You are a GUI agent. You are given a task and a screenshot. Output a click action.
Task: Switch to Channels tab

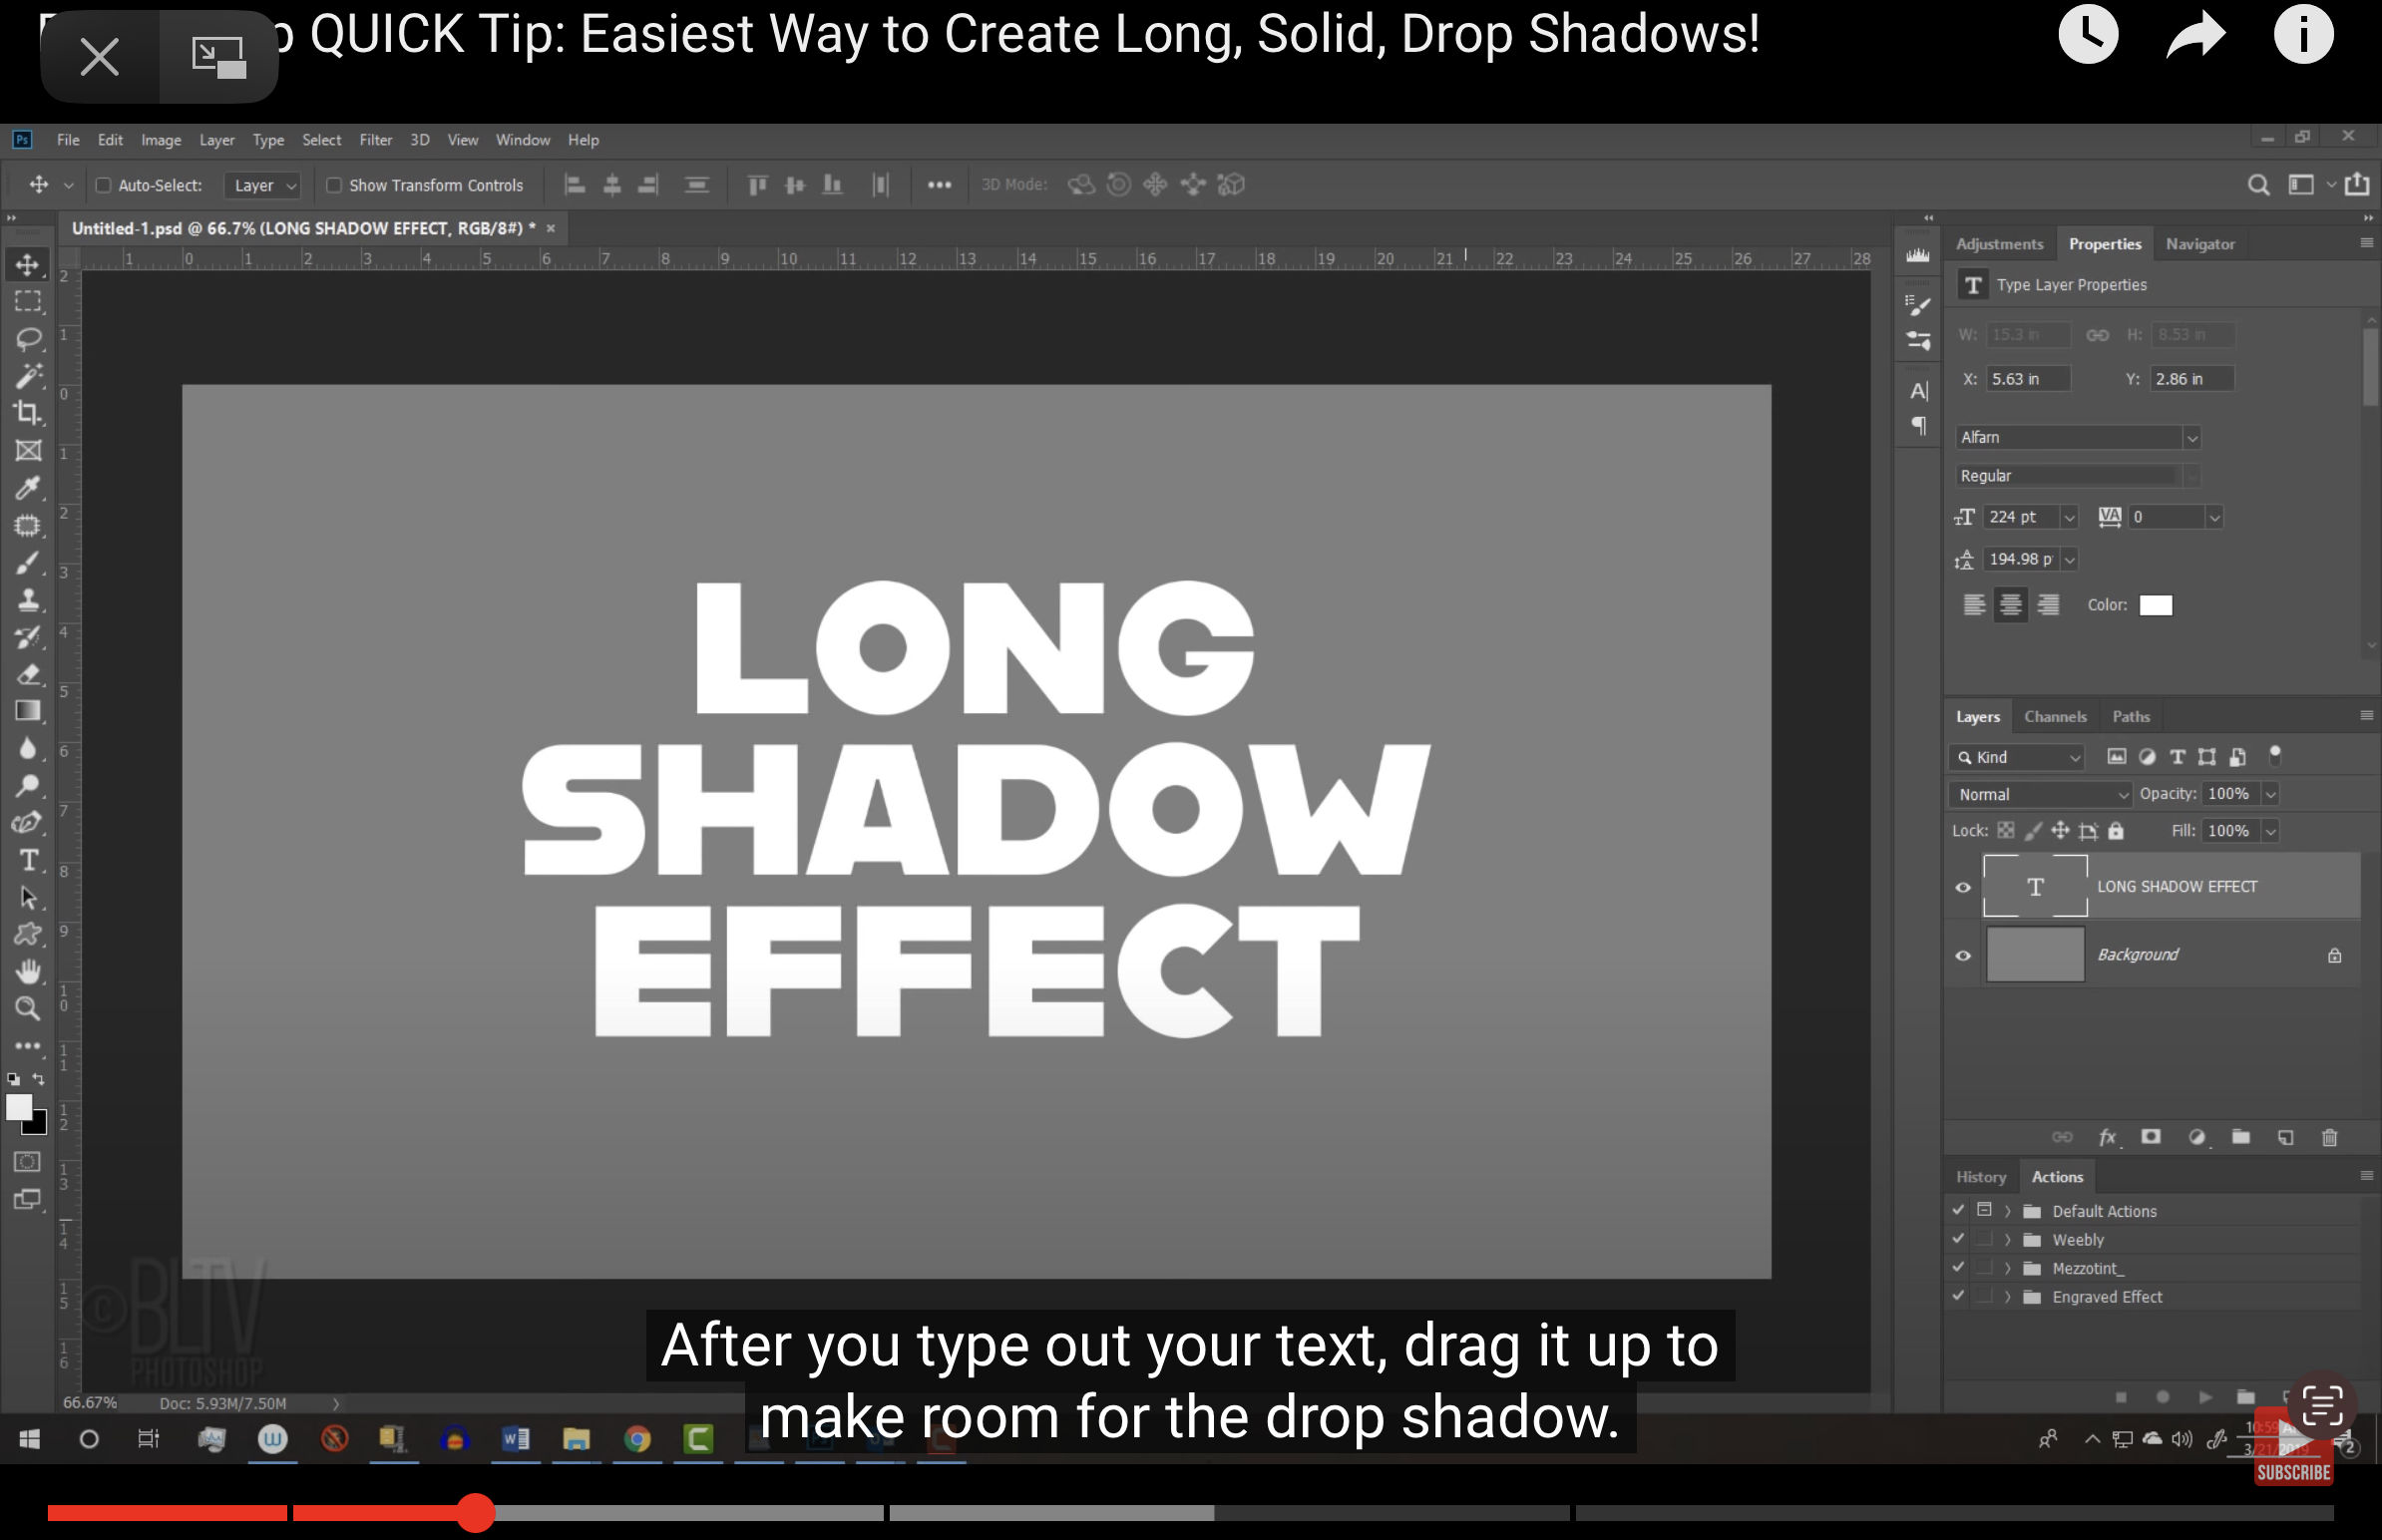[x=2054, y=717]
